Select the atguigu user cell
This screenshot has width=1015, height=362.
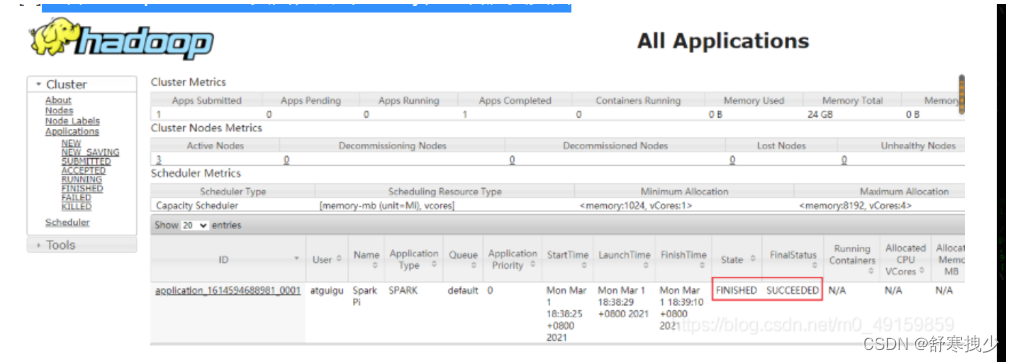pos(328,290)
